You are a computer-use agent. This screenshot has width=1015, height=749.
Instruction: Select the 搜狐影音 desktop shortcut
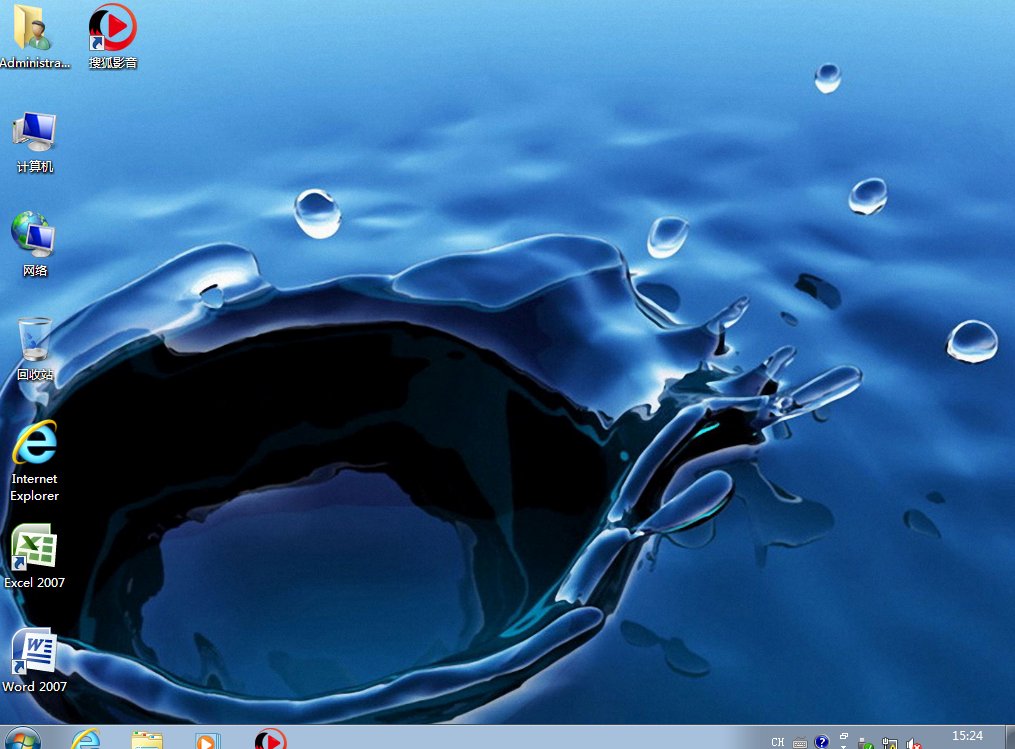[x=113, y=37]
